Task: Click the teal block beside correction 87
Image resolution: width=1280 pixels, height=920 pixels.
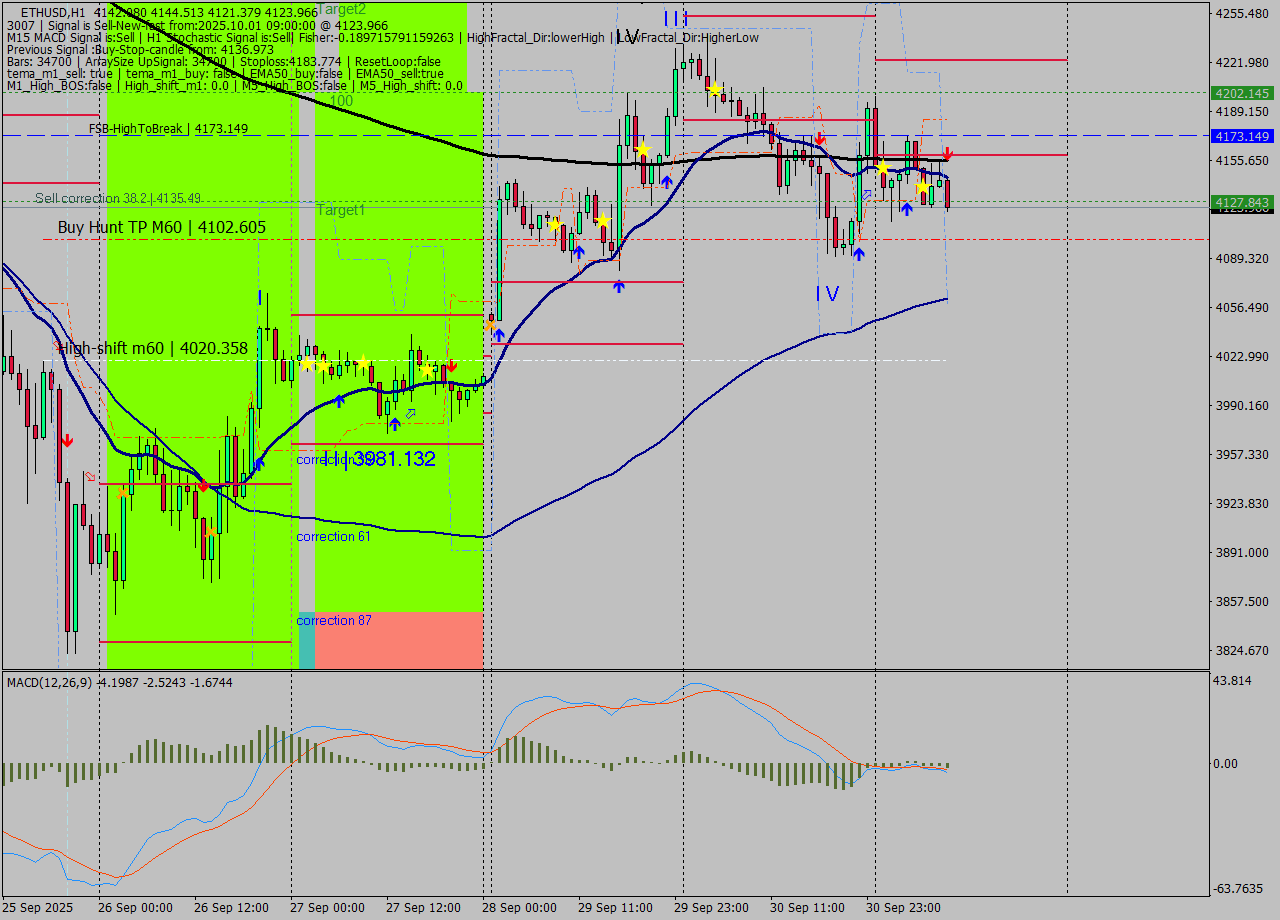Action: (x=307, y=640)
